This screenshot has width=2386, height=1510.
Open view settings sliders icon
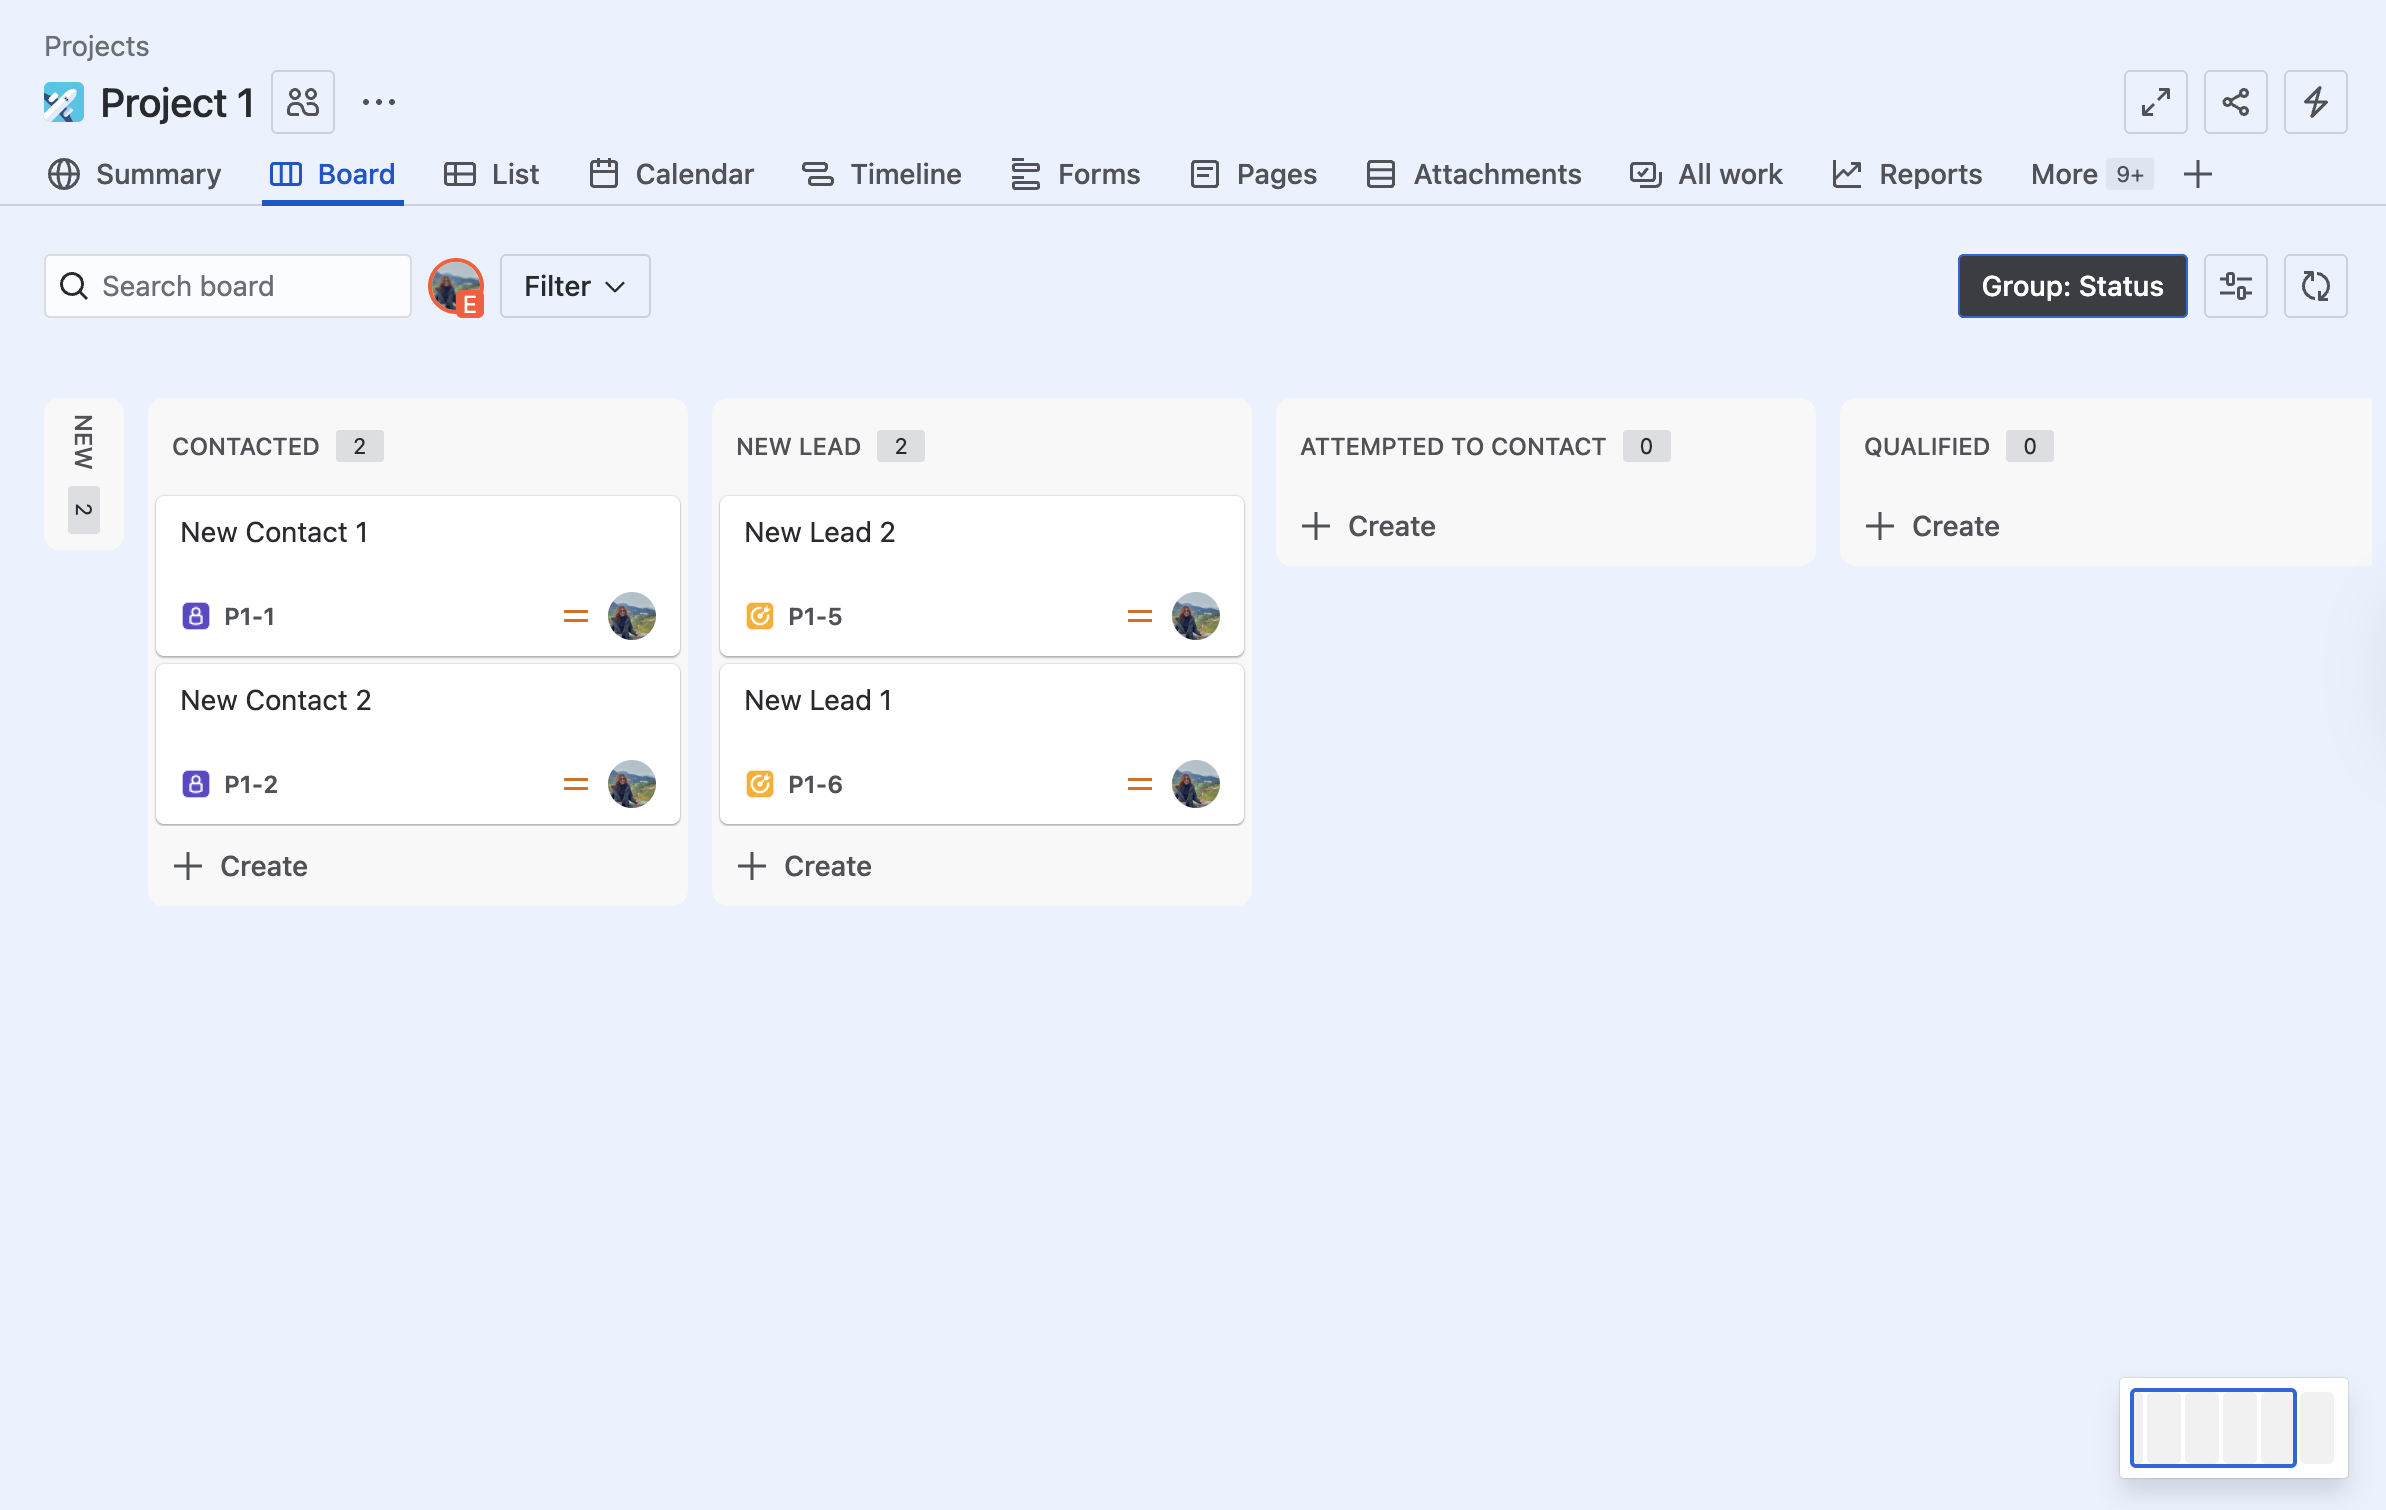click(x=2235, y=286)
